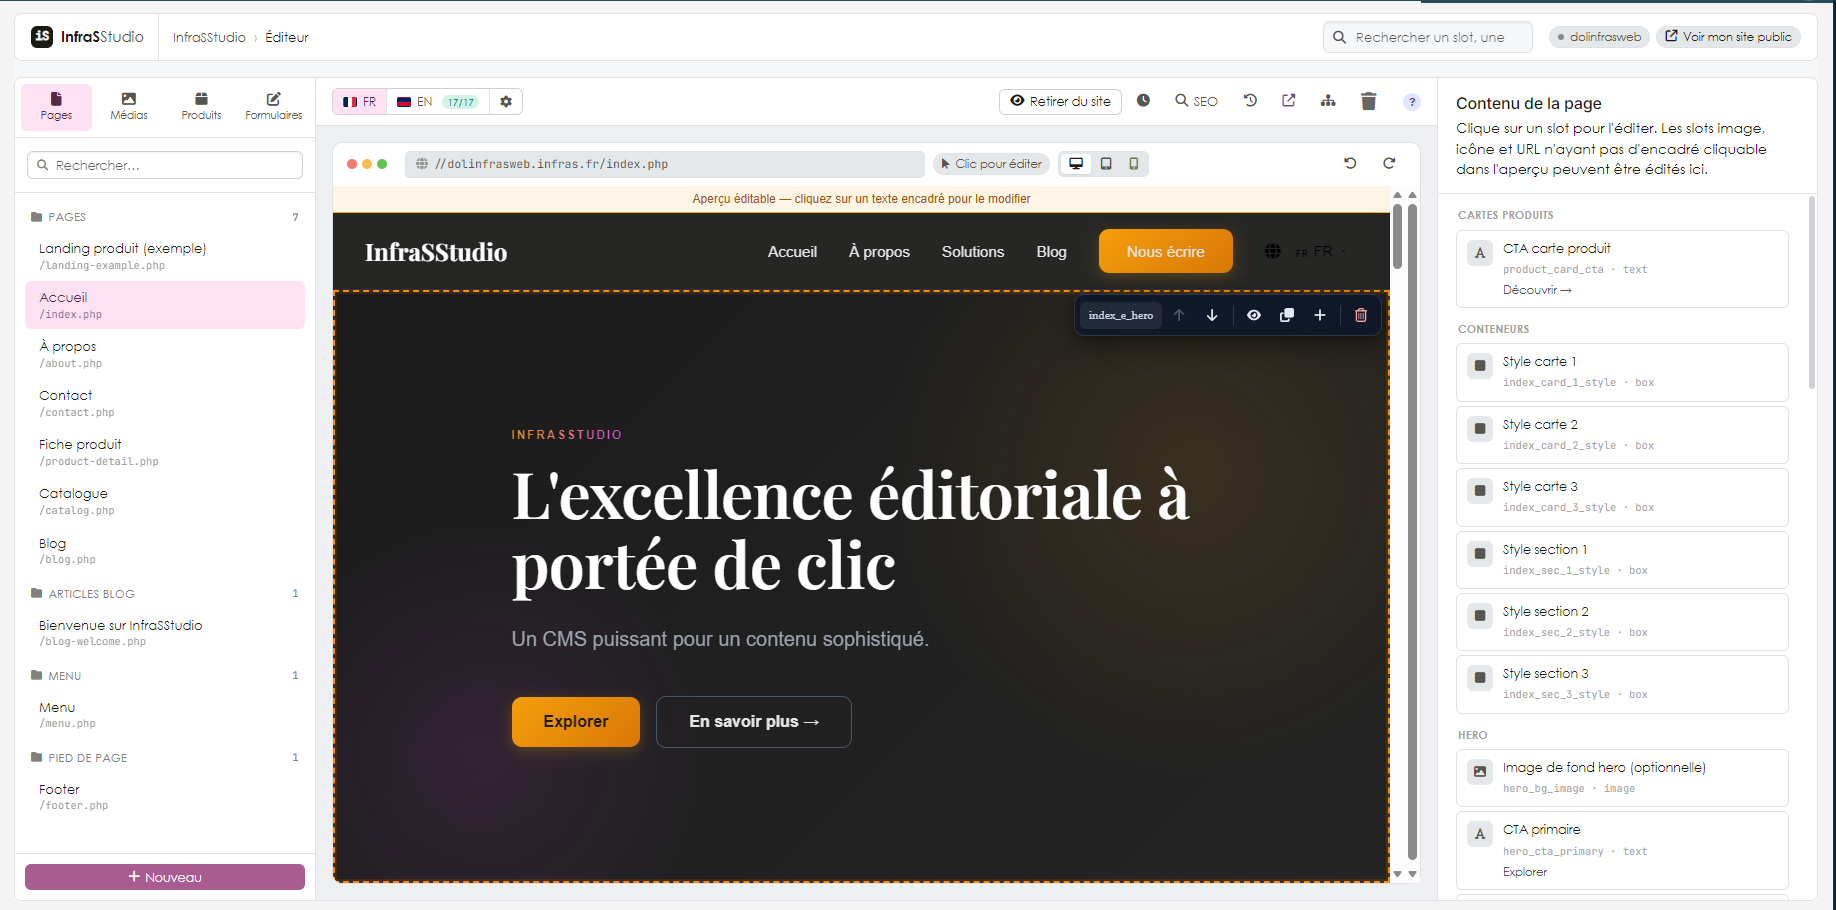Image resolution: width=1836 pixels, height=910 pixels.
Task: Edit the Style section 2 slot
Action: pyautogui.click(x=1622, y=621)
